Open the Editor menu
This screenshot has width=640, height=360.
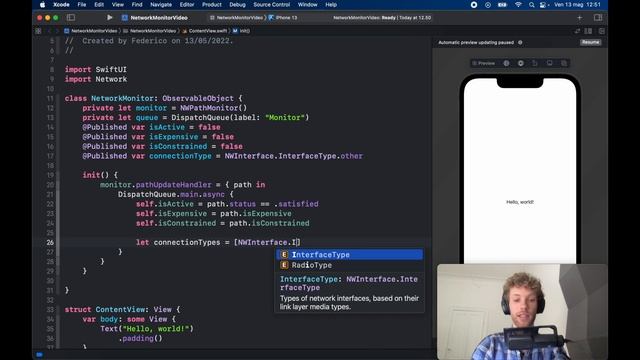(x=187, y=4)
